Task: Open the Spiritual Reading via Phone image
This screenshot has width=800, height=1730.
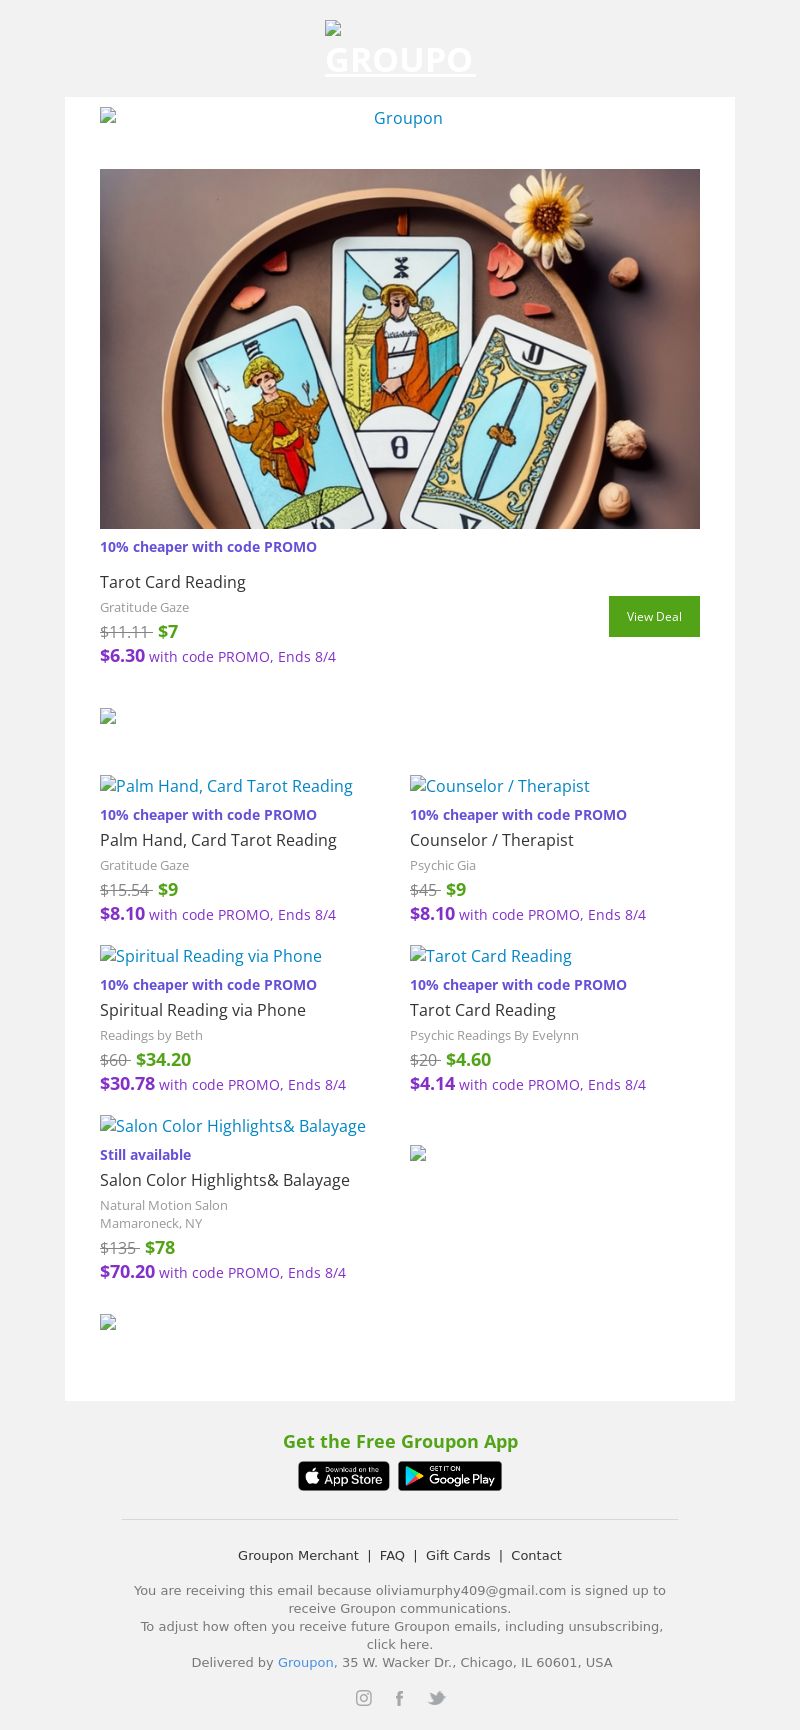Action: (211, 956)
